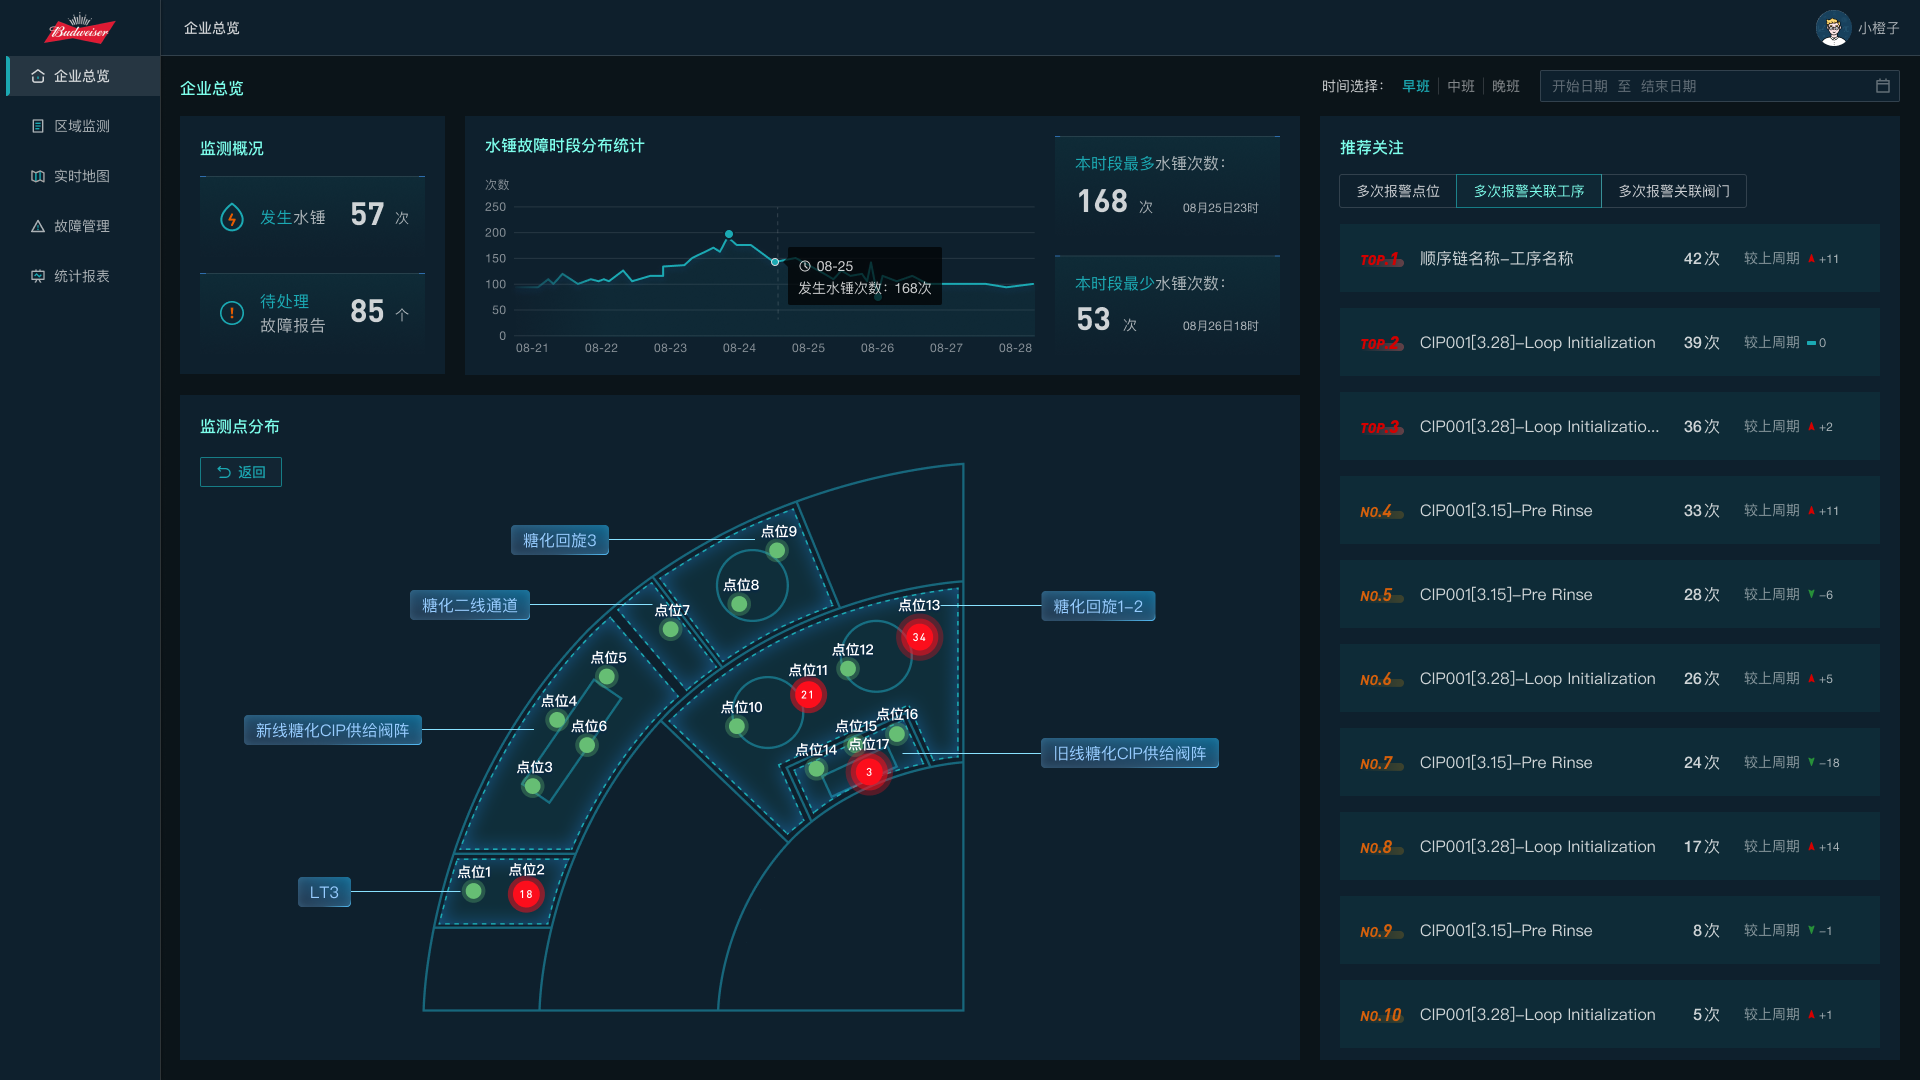Click the 开始日期 date input field

1579,86
